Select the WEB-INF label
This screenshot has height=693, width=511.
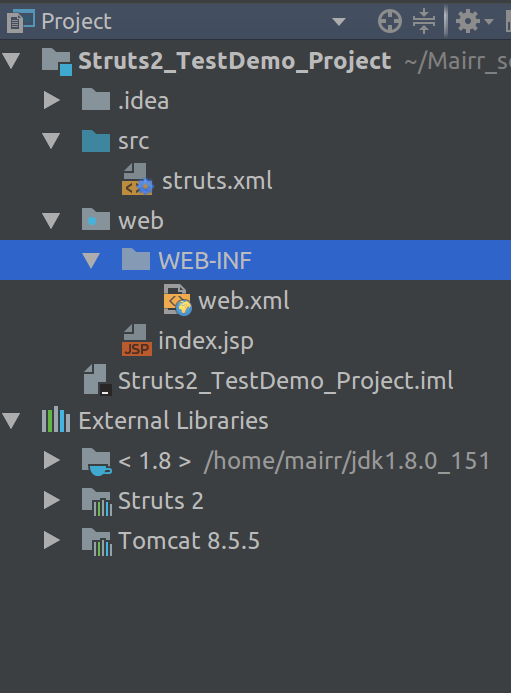[205, 261]
